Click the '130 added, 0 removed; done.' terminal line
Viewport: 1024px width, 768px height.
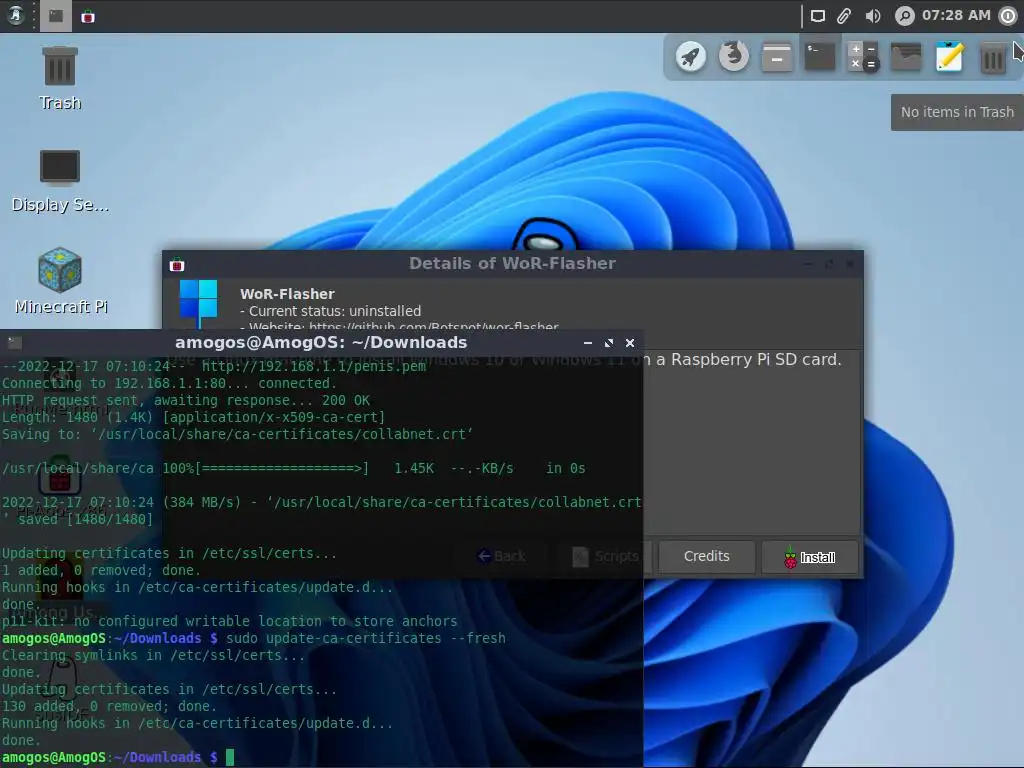click(x=108, y=706)
